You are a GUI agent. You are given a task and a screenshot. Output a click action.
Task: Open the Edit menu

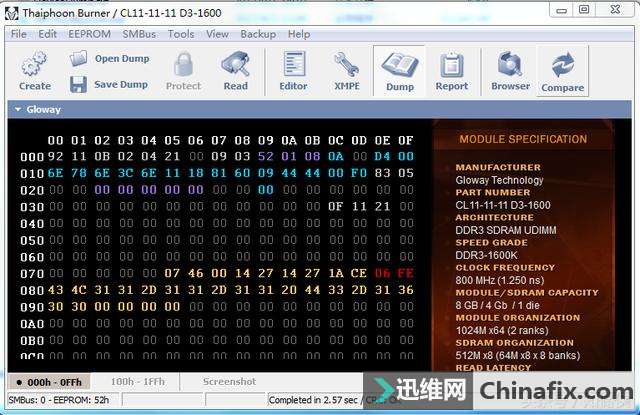coord(47,34)
